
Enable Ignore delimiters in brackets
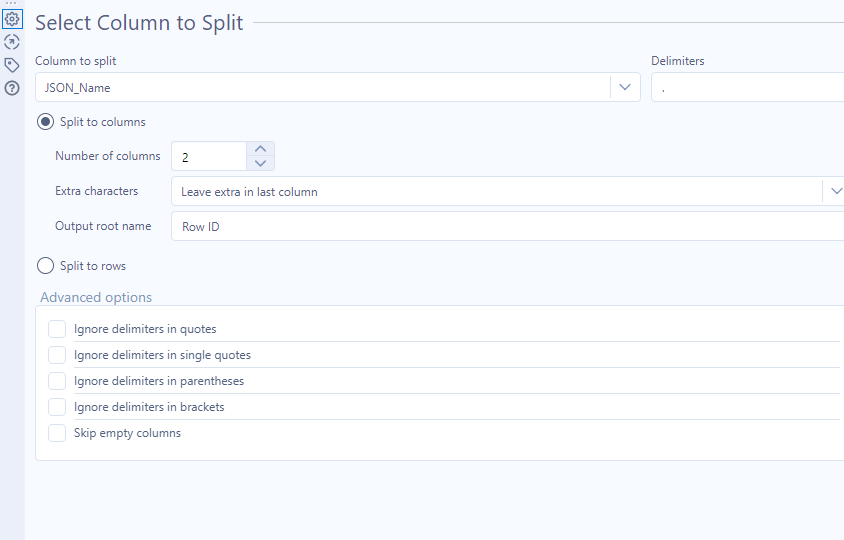click(x=57, y=407)
